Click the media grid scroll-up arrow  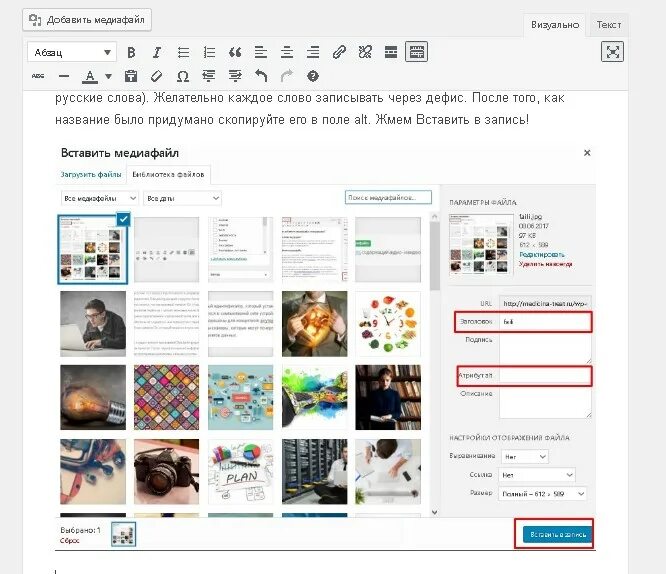tap(434, 217)
